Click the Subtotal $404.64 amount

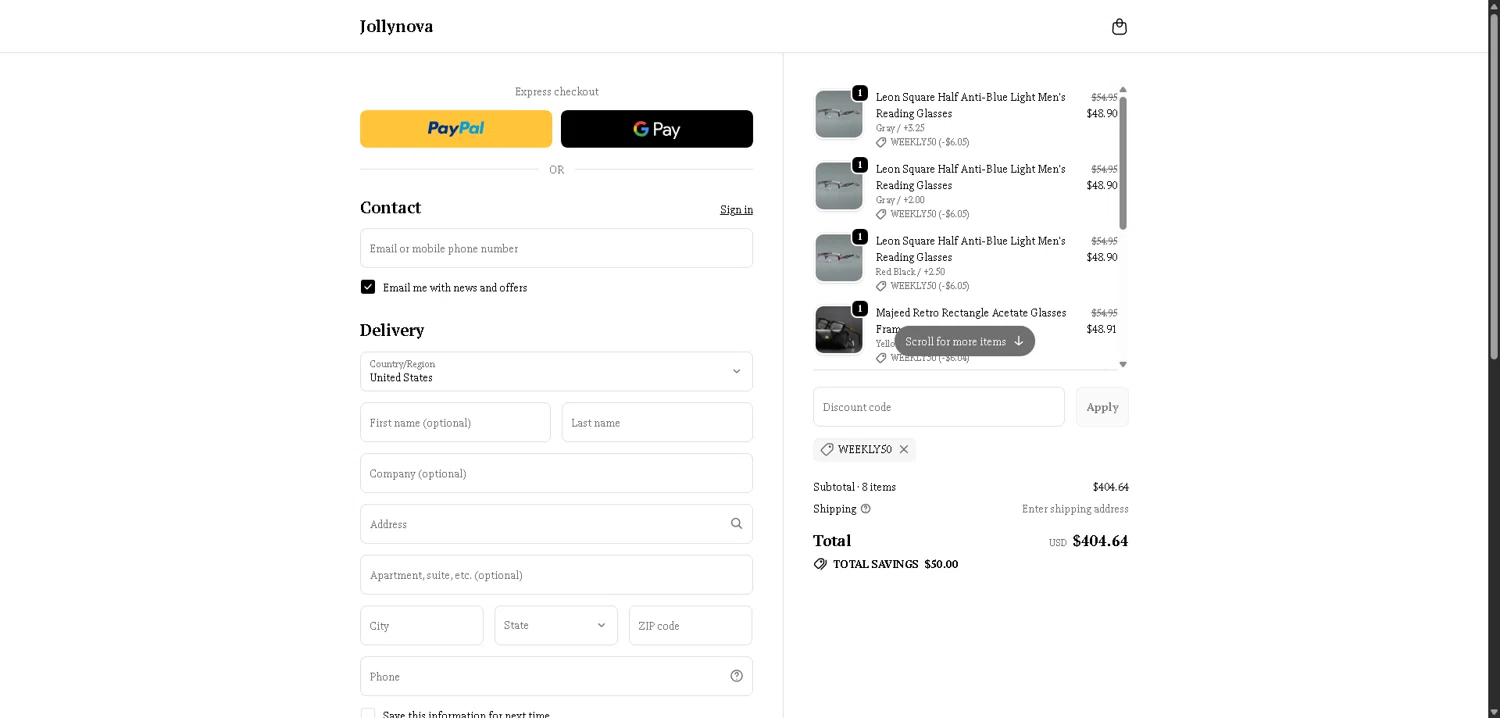[x=1110, y=487]
